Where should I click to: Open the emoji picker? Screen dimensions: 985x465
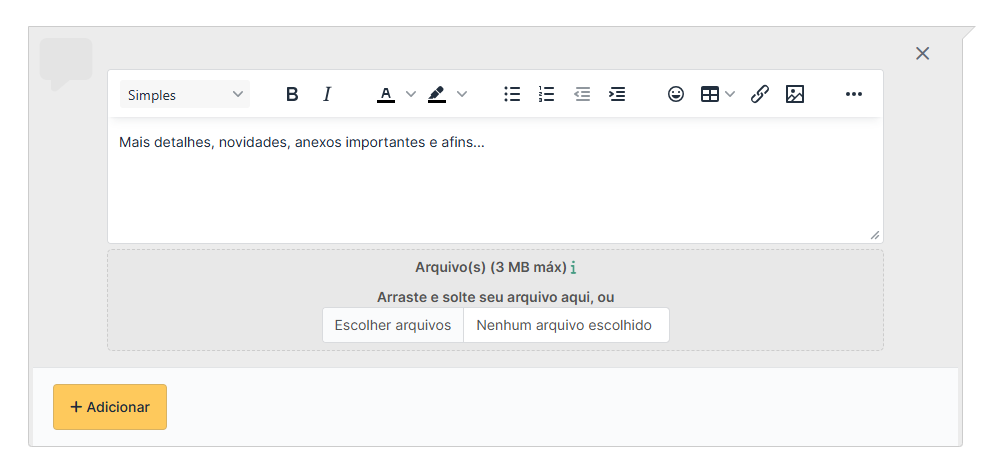tap(676, 94)
